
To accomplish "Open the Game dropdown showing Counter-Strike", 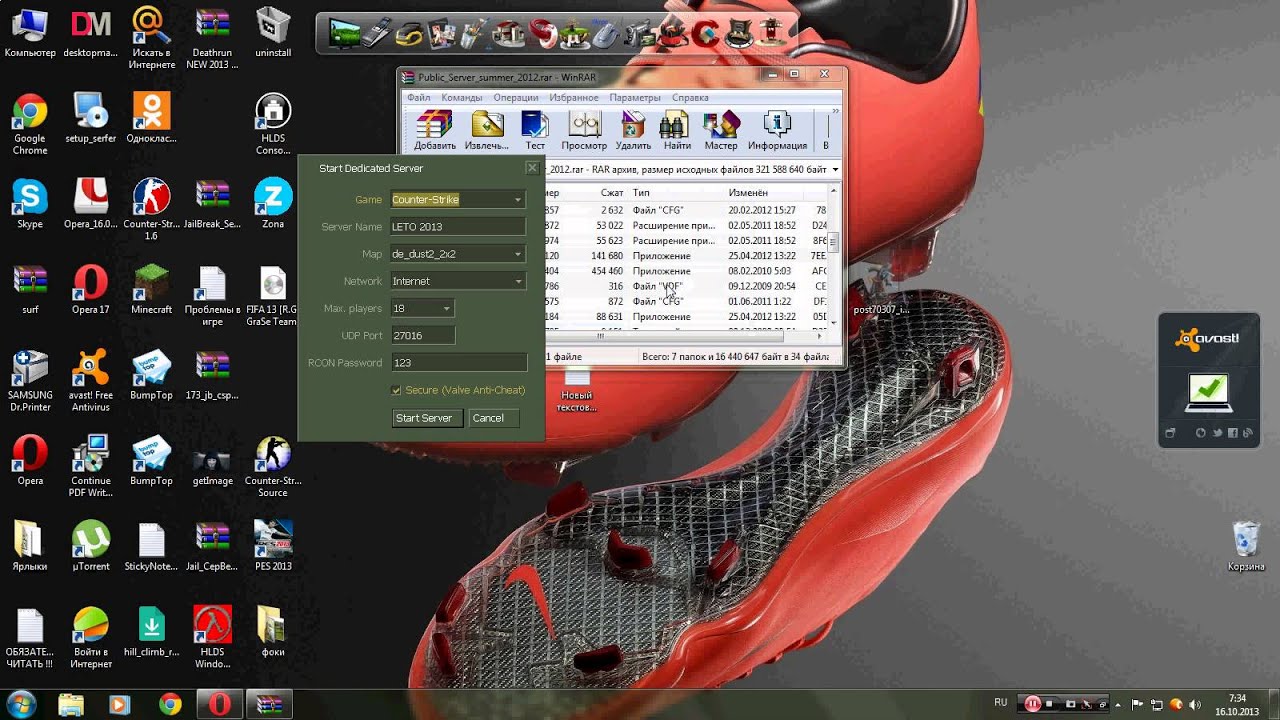I will pyautogui.click(x=458, y=200).
